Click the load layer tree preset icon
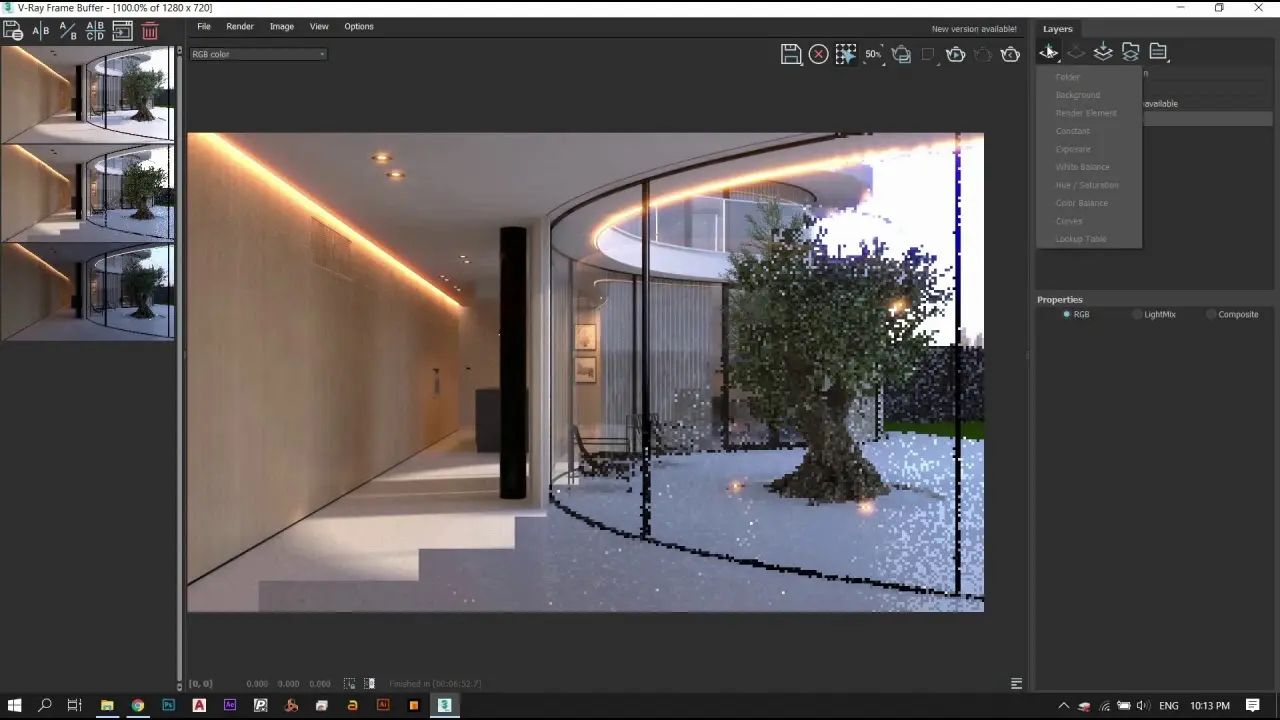 (1131, 51)
